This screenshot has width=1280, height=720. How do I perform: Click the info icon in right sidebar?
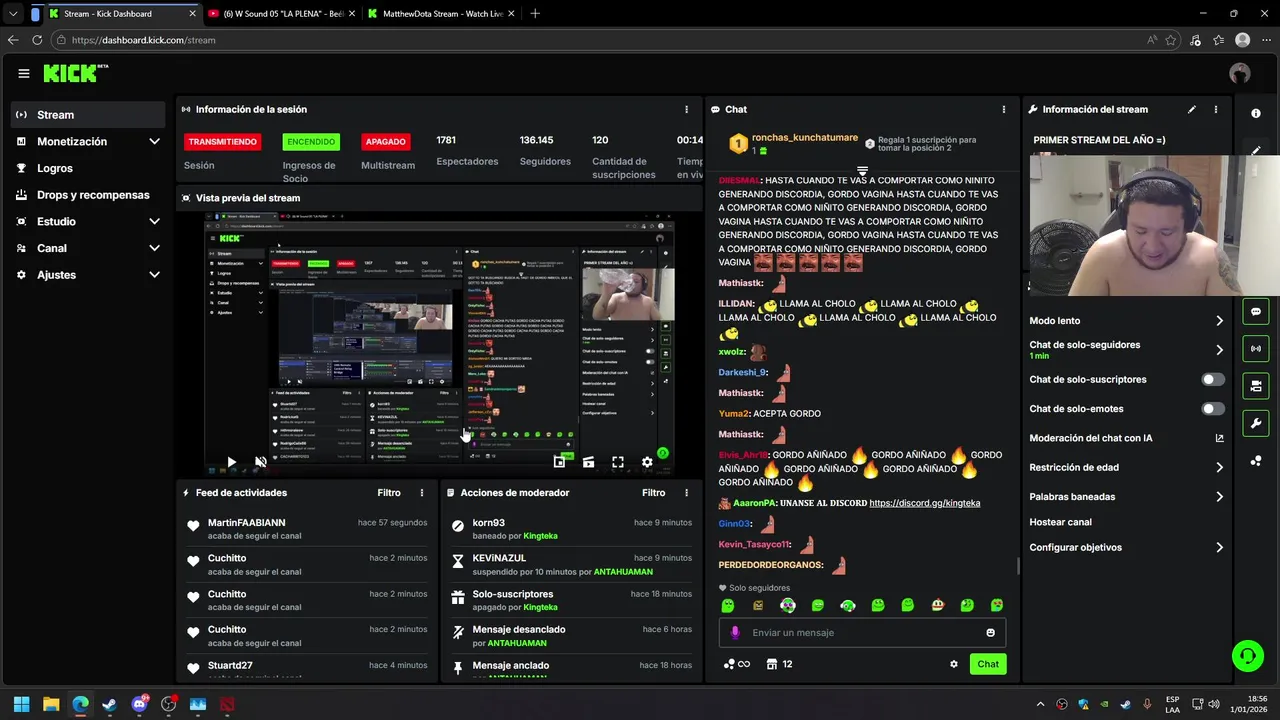(1256, 113)
